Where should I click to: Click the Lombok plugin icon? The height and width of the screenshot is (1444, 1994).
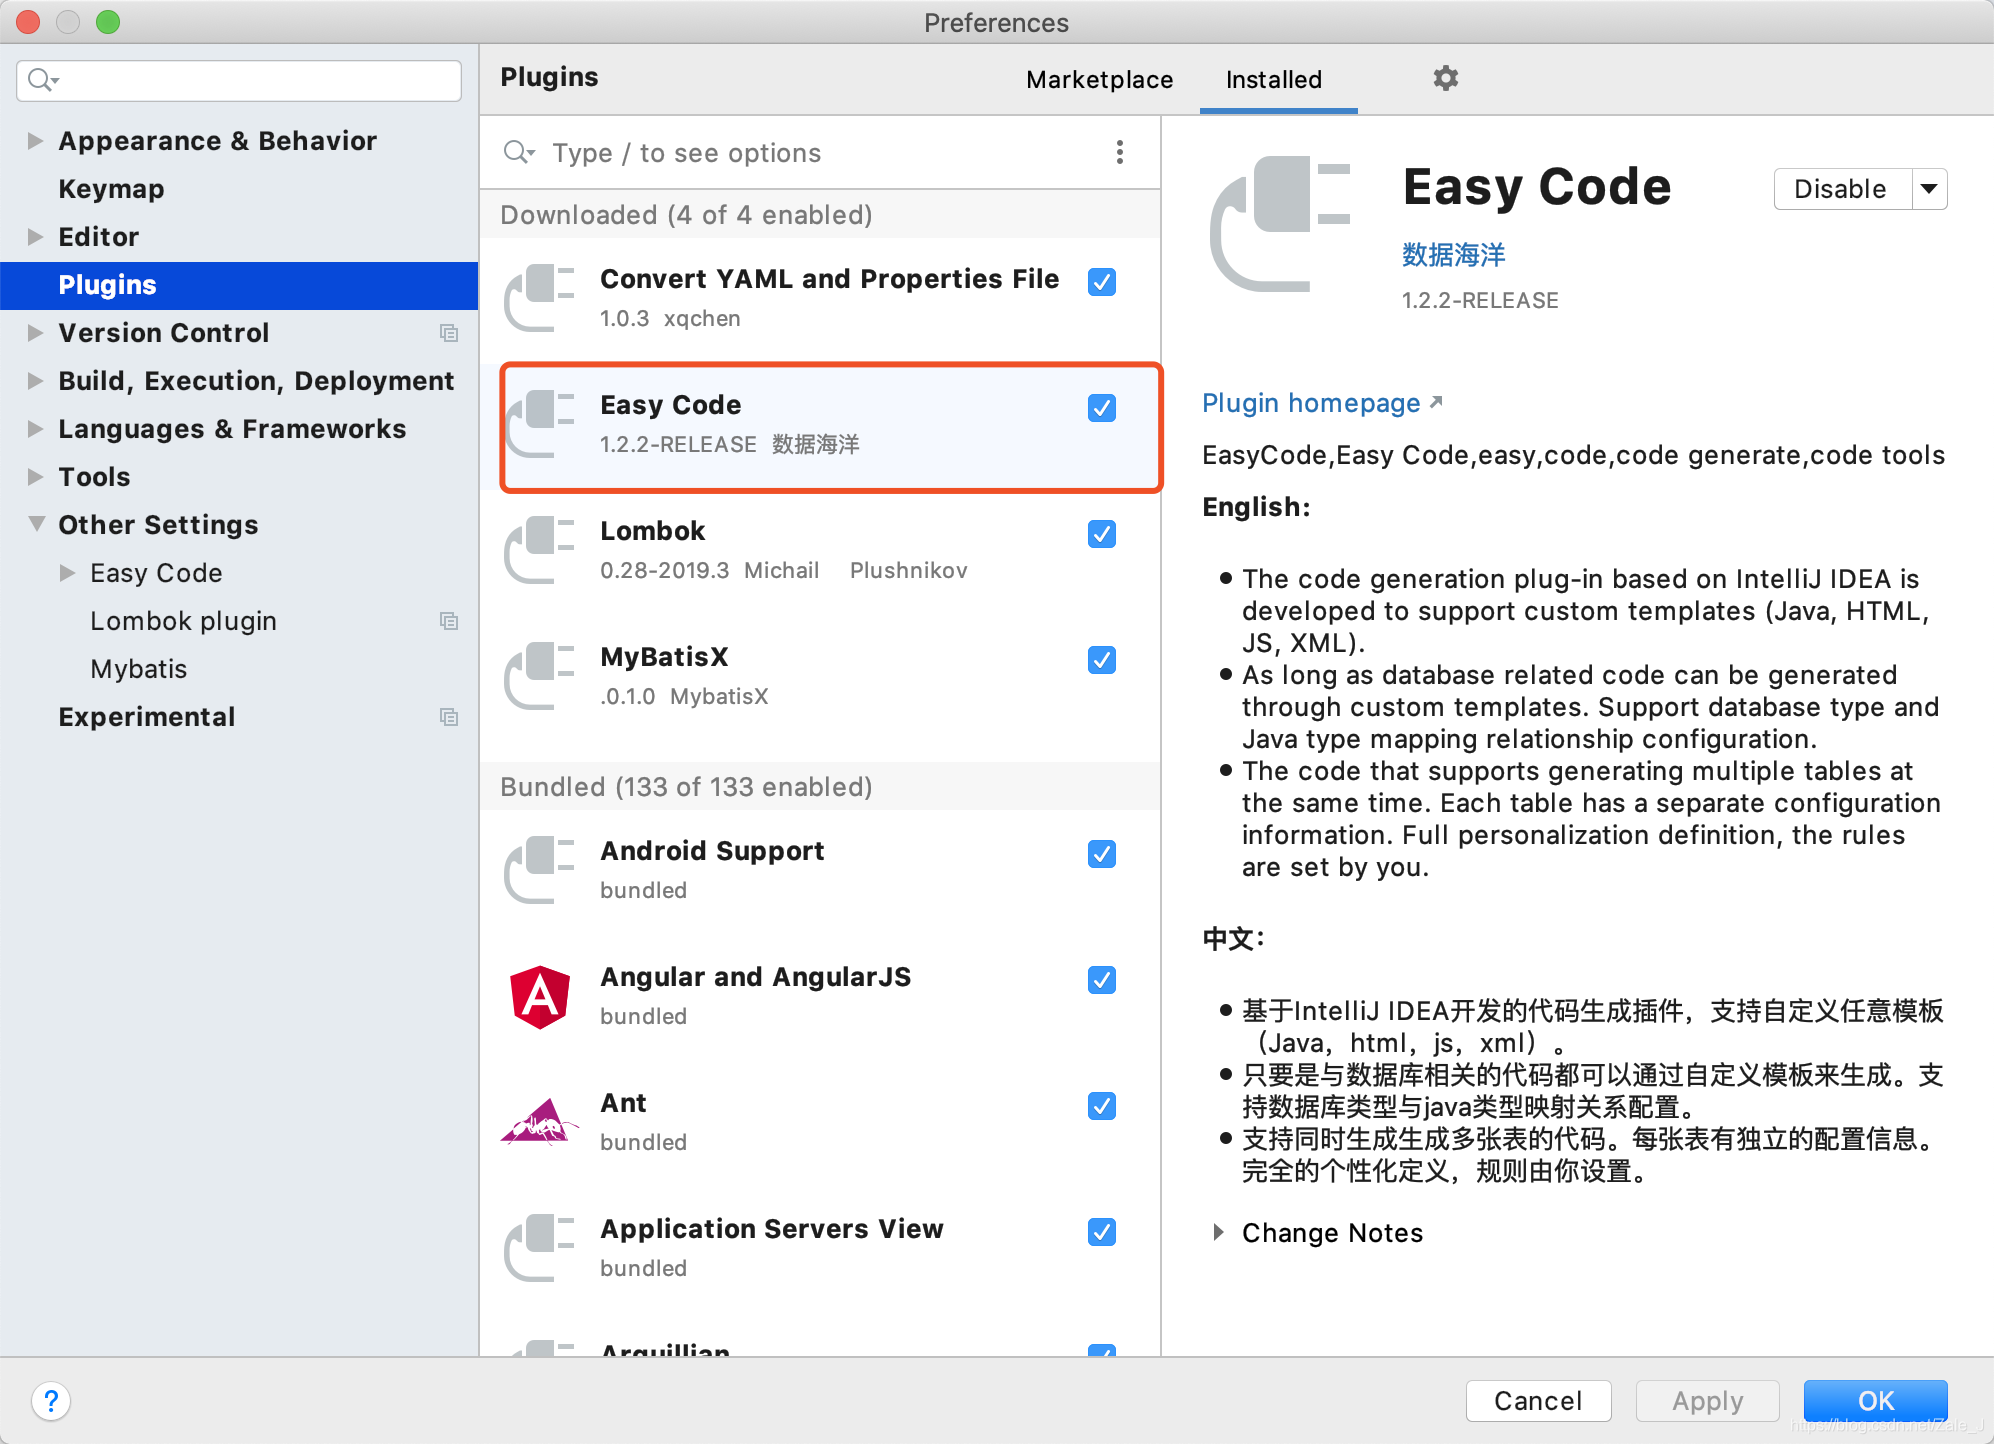(540, 549)
